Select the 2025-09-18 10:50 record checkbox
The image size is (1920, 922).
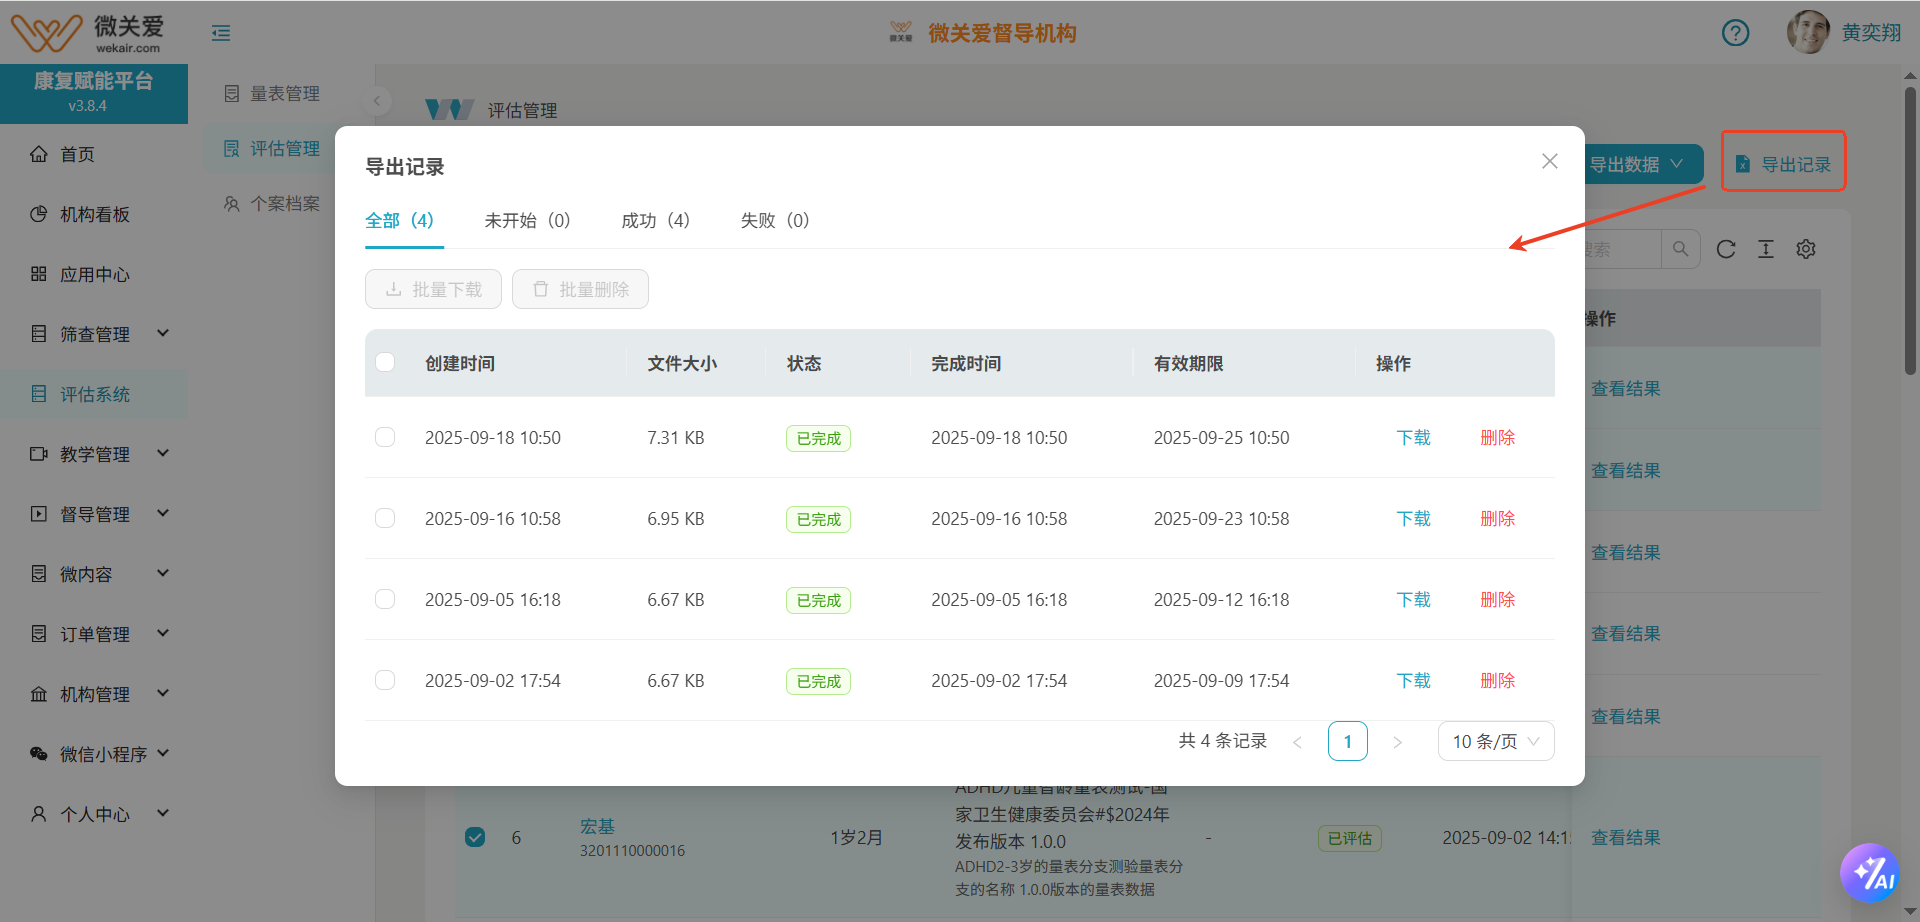(385, 437)
